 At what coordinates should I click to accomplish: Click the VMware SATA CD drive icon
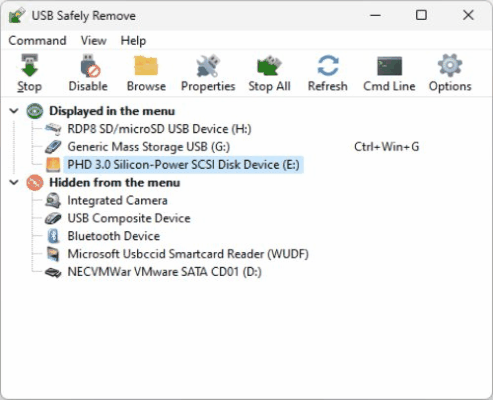53,272
